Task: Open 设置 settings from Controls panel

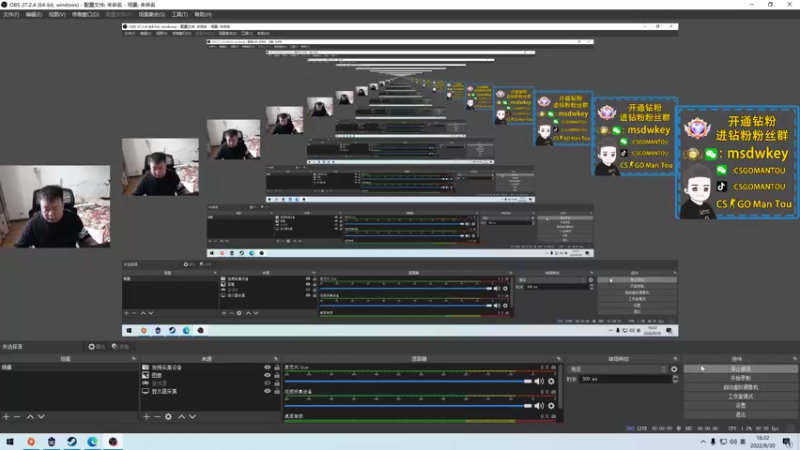Action: click(740, 406)
